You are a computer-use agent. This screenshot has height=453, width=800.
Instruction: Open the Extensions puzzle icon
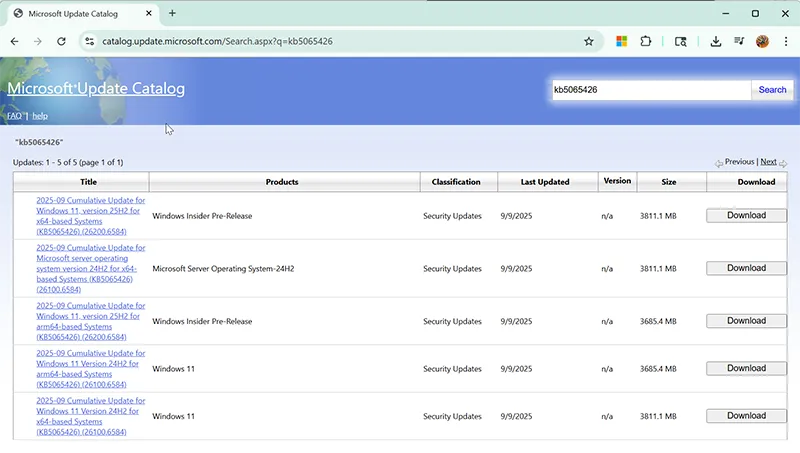pos(646,41)
